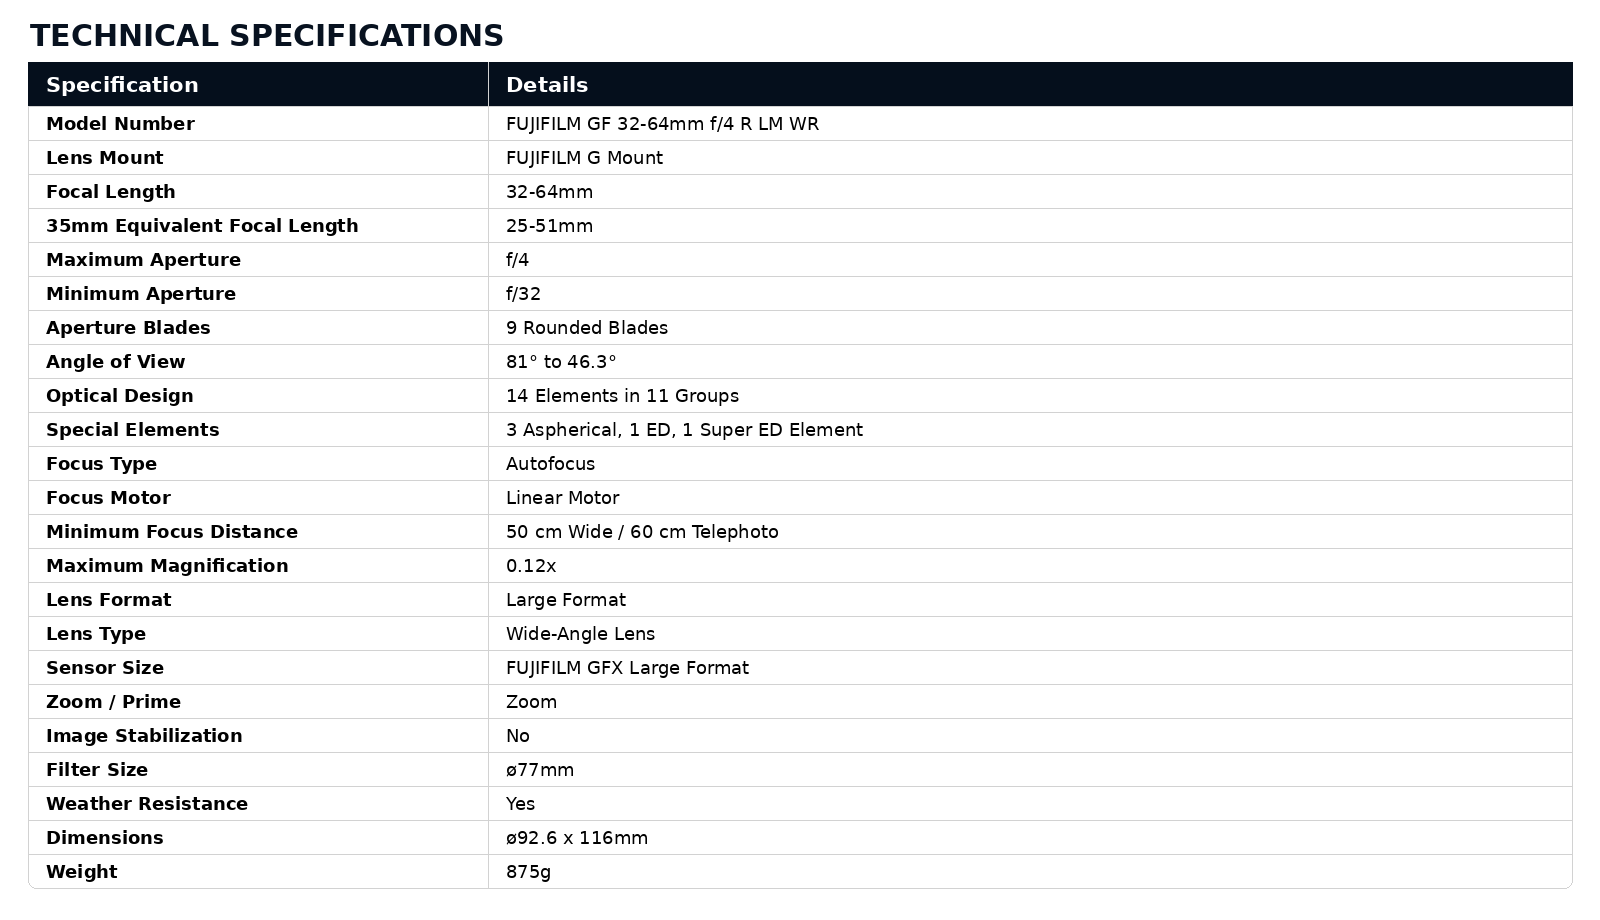Image resolution: width=1600 pixels, height=920 pixels.
Task: Select 'ø92.6 x 116mm' value
Action: [x=577, y=838]
